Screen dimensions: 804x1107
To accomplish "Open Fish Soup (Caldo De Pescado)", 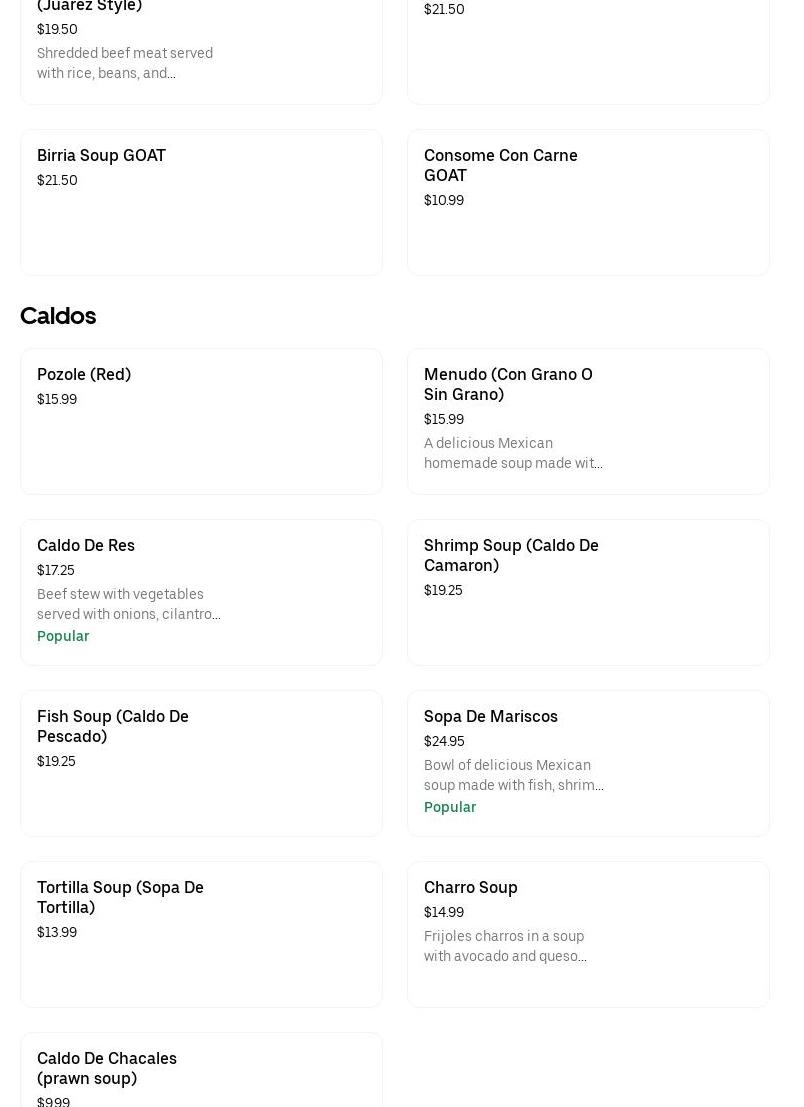I will tap(113, 727).
